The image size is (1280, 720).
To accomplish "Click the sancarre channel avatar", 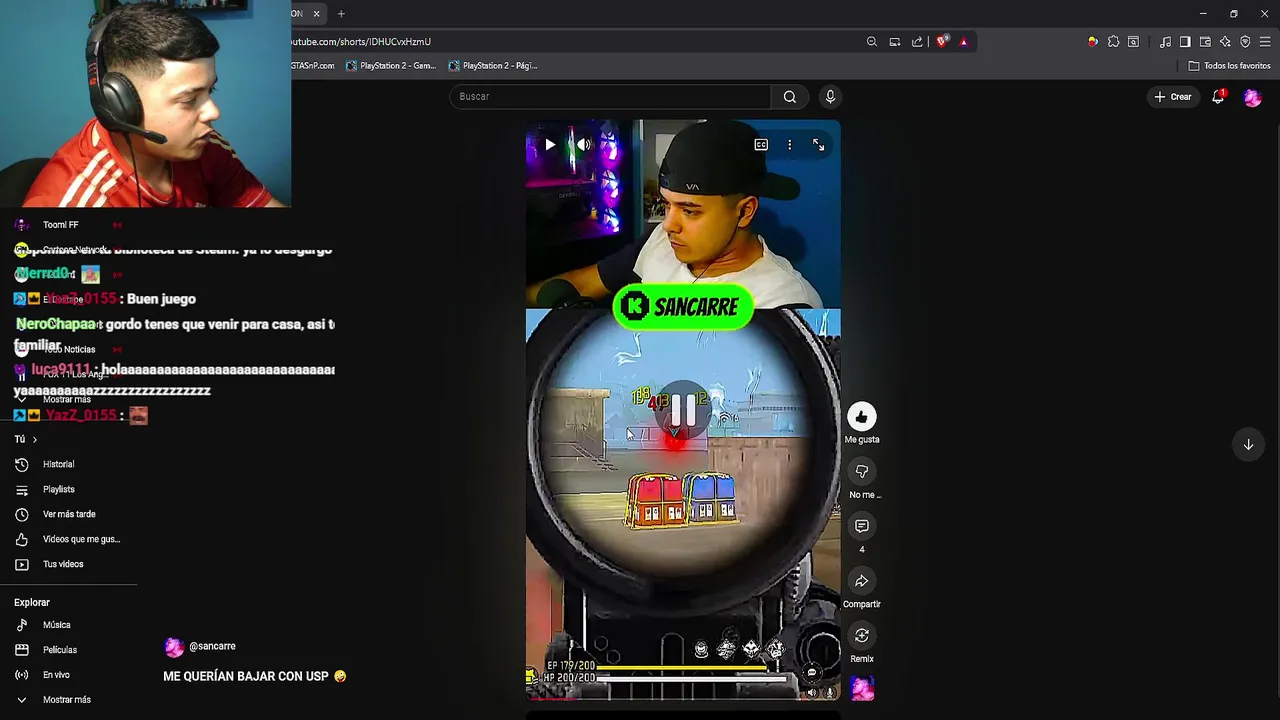I will (x=174, y=647).
